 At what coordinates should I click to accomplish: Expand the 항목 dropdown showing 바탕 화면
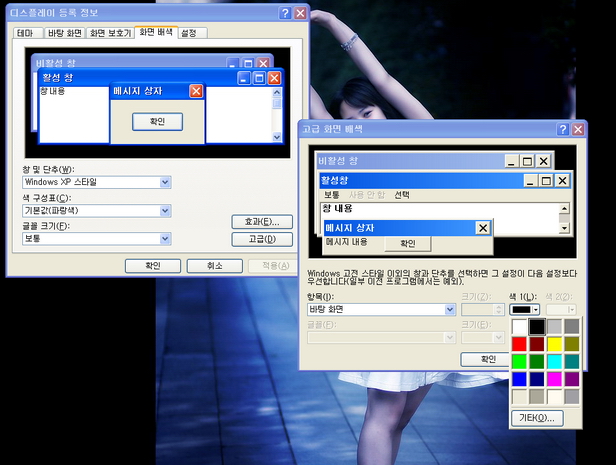click(x=450, y=310)
